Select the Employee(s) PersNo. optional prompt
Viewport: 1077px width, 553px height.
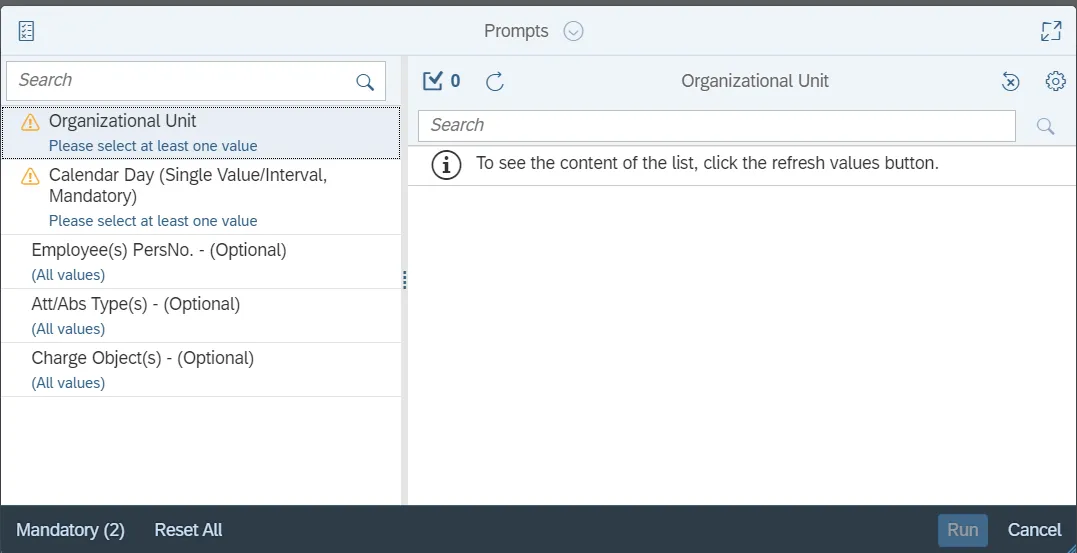200,261
